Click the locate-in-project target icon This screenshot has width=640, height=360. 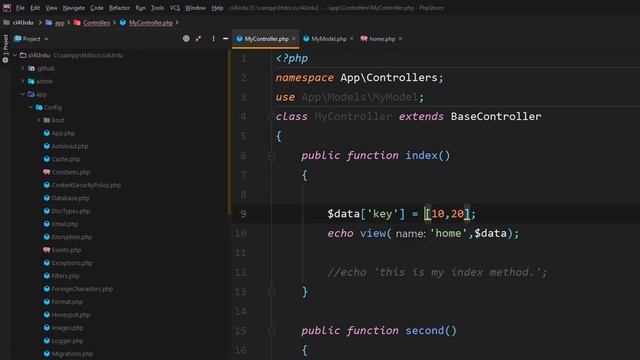click(x=186, y=39)
